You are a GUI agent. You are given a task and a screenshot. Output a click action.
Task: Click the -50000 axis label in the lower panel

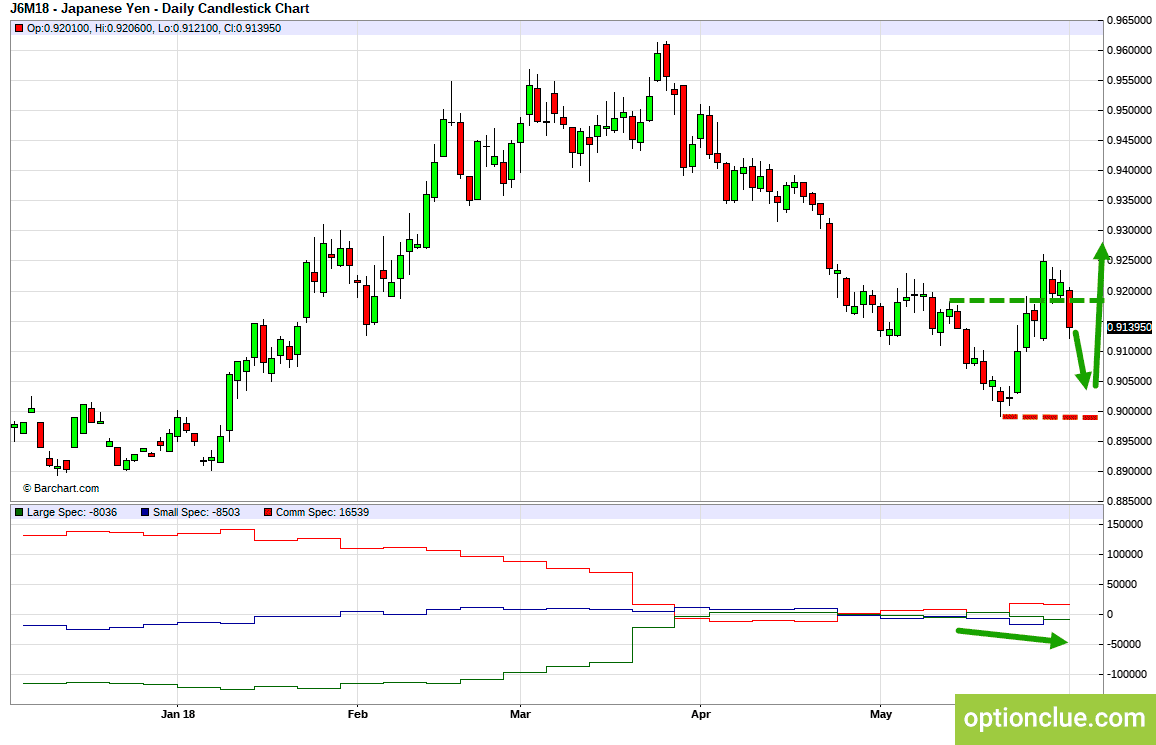point(1124,644)
